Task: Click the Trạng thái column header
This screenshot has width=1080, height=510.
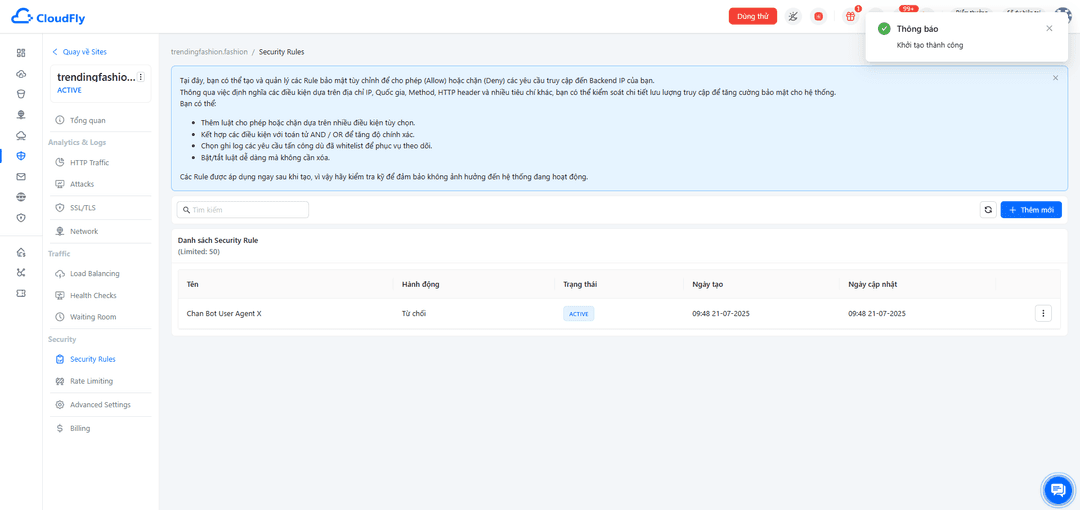Action: pyautogui.click(x=579, y=284)
